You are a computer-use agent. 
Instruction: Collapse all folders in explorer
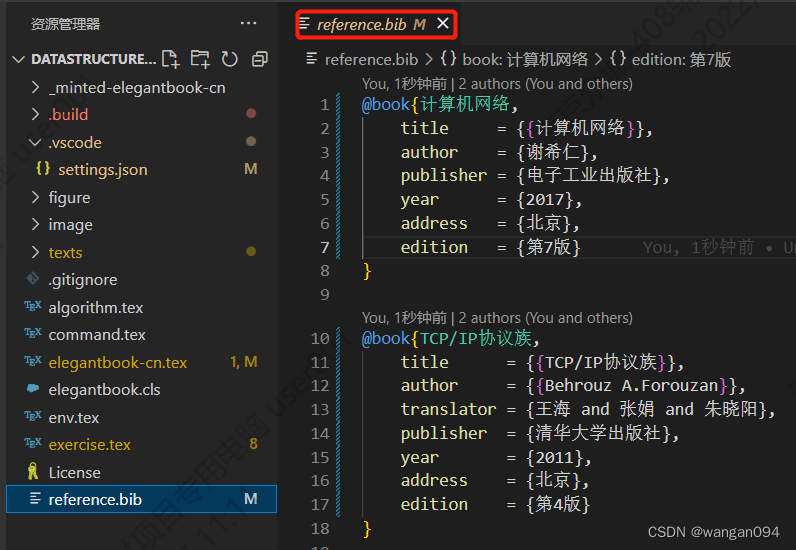(259, 59)
